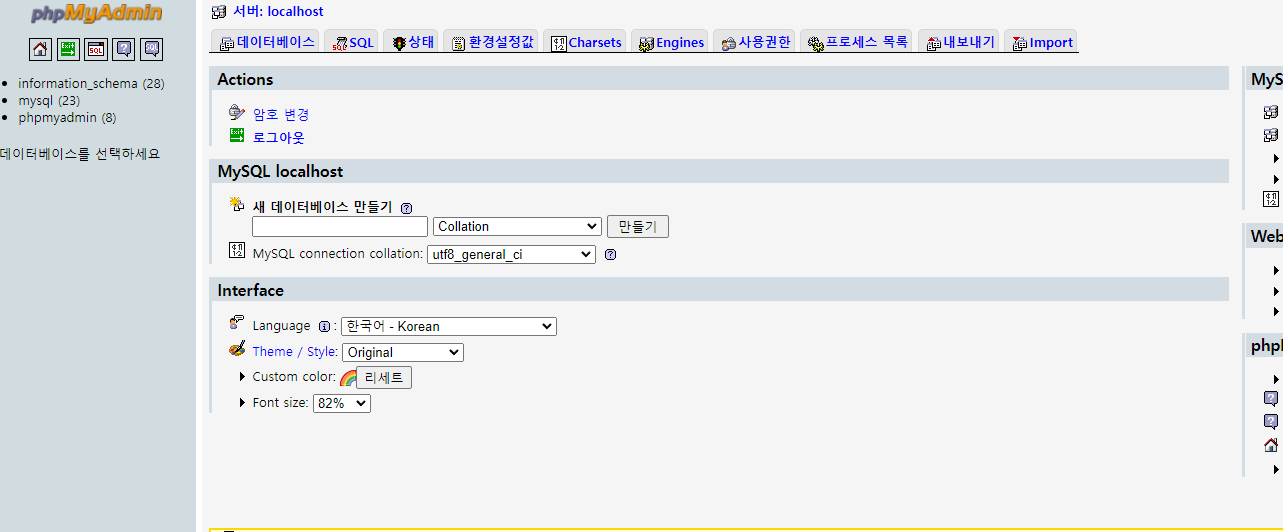The height and width of the screenshot is (532, 1283).
Task: Open the Original theme dropdown
Action: [x=403, y=352]
